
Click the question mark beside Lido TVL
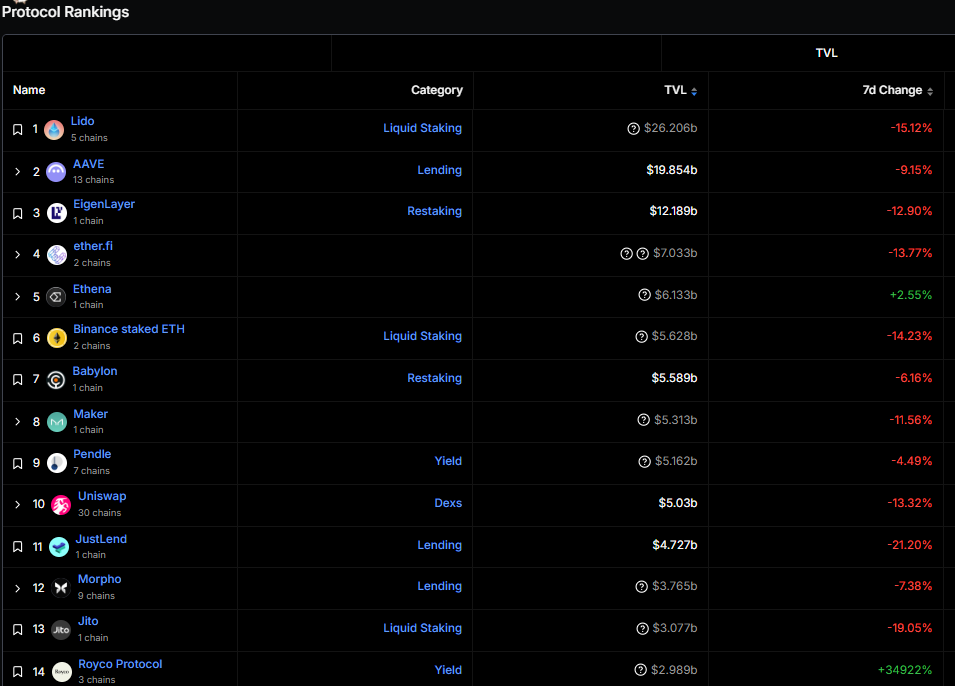(x=633, y=129)
